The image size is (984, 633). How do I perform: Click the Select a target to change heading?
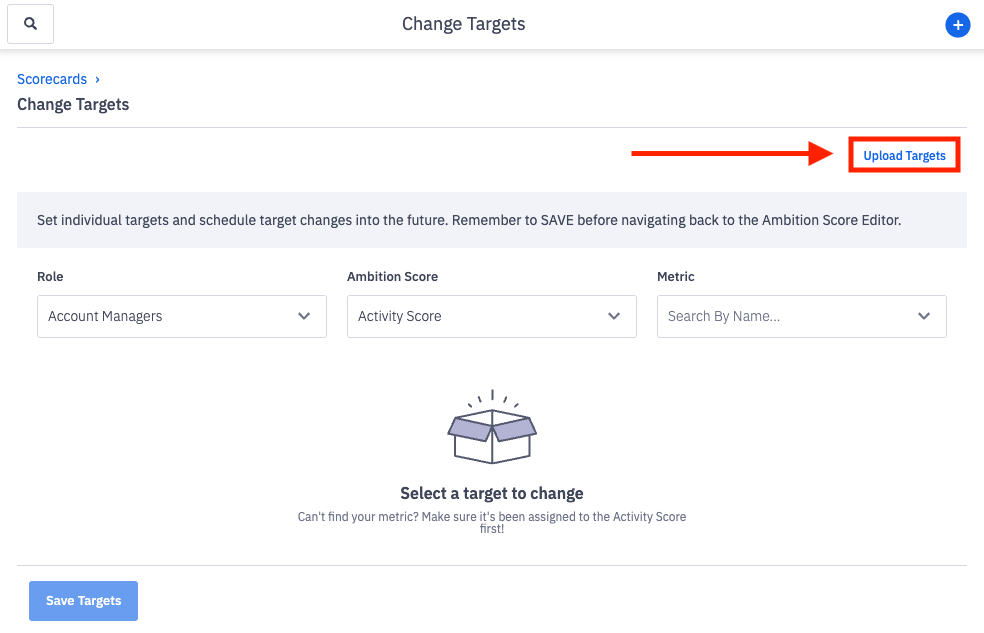click(x=491, y=493)
